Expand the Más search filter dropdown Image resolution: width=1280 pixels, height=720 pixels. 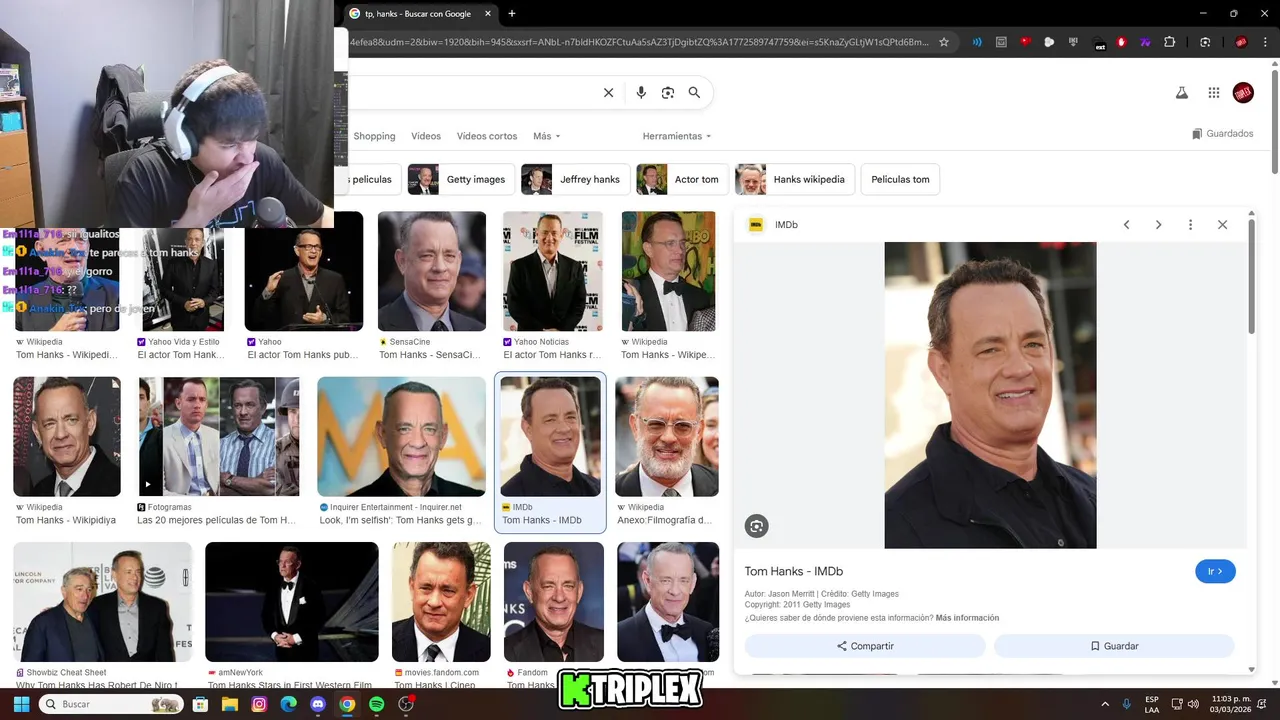click(x=546, y=136)
